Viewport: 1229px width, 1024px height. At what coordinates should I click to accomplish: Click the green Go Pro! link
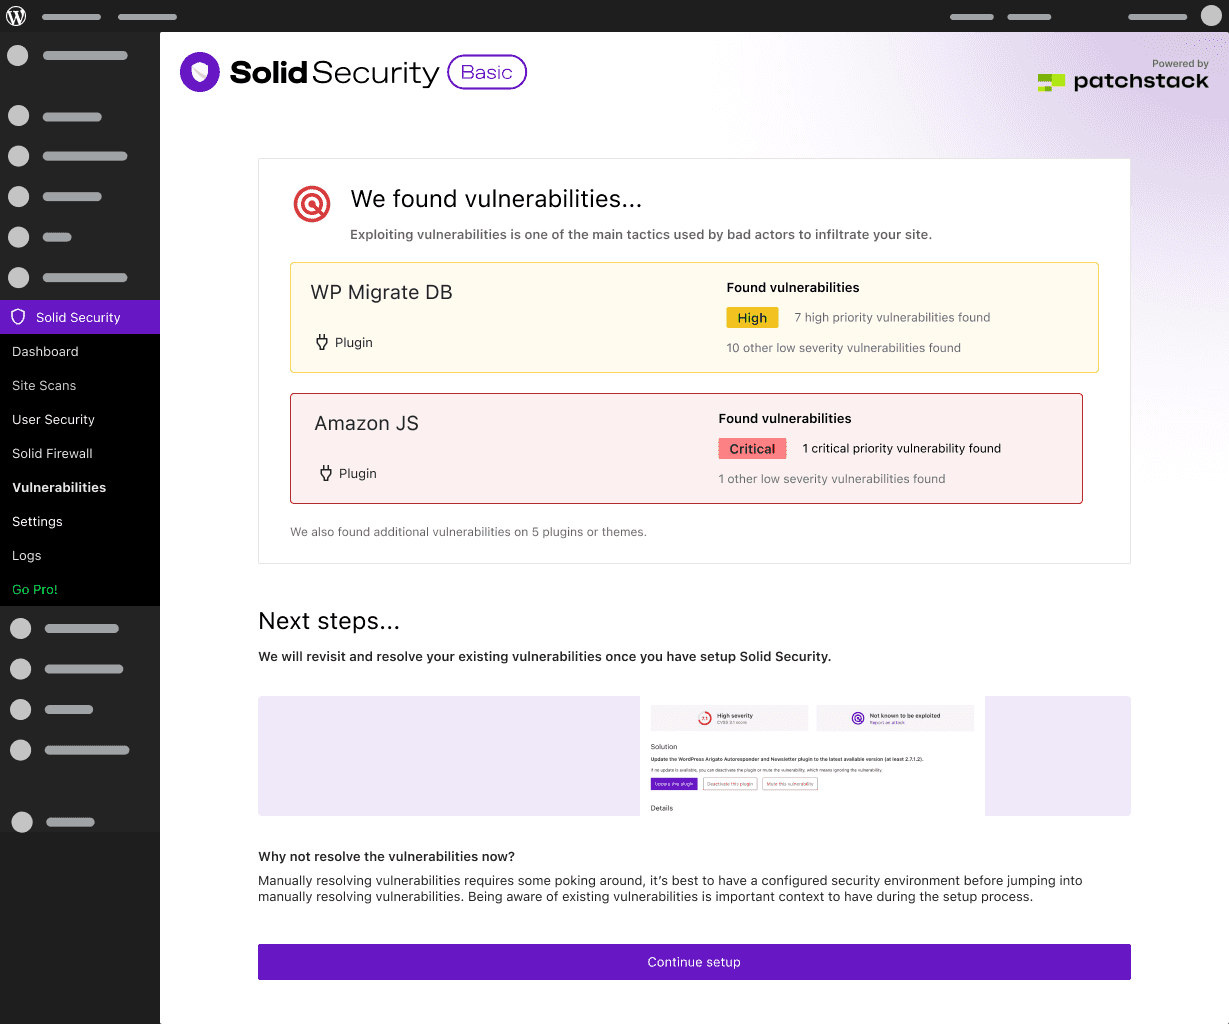click(35, 589)
